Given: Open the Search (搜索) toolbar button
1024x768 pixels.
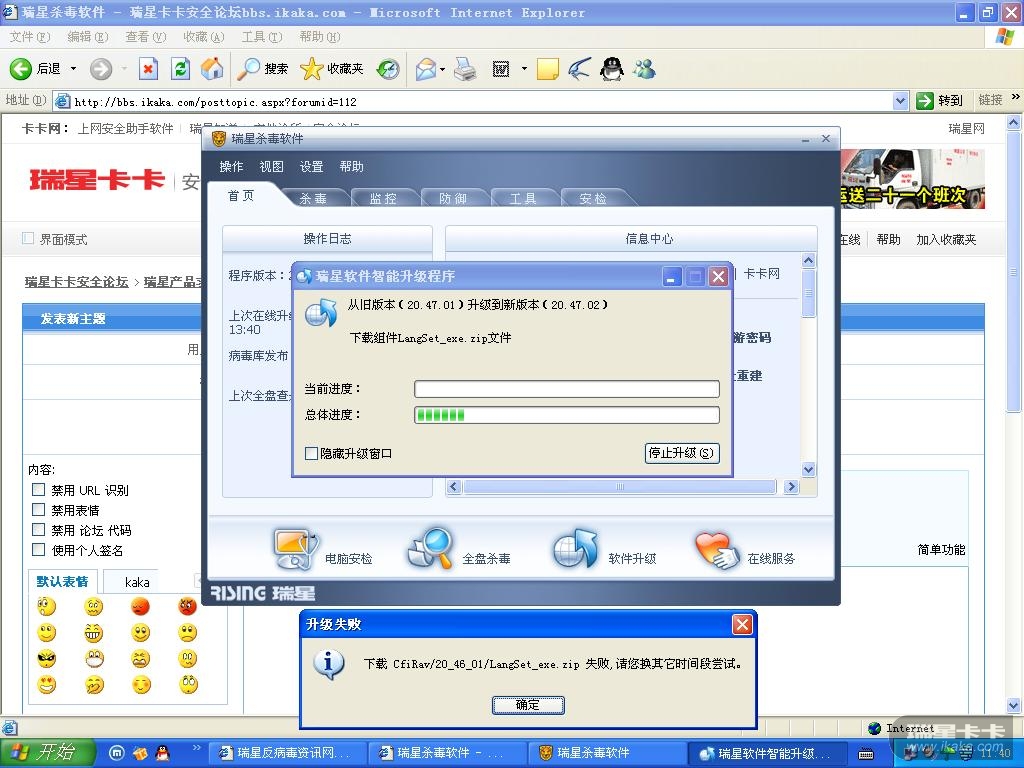Looking at the screenshot, I should click(263, 69).
